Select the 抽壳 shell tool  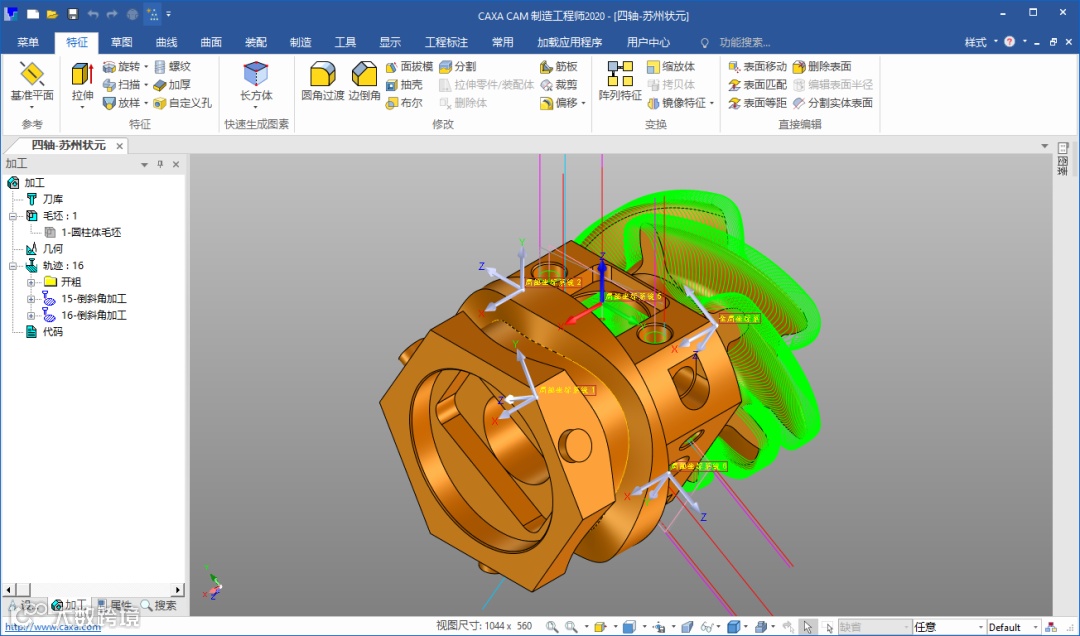pos(404,85)
